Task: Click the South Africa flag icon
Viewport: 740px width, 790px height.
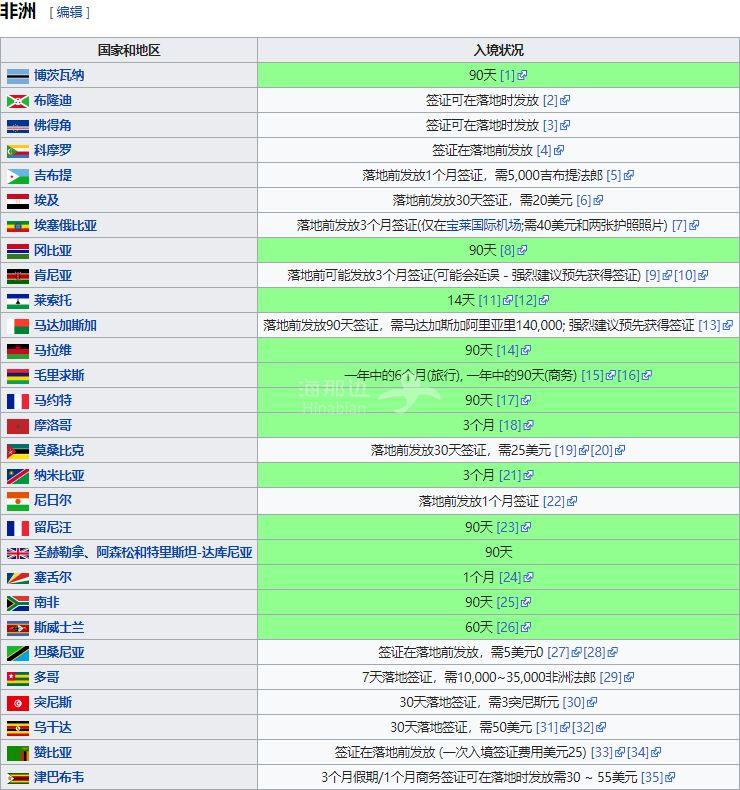Action: pyautogui.click(x=17, y=603)
